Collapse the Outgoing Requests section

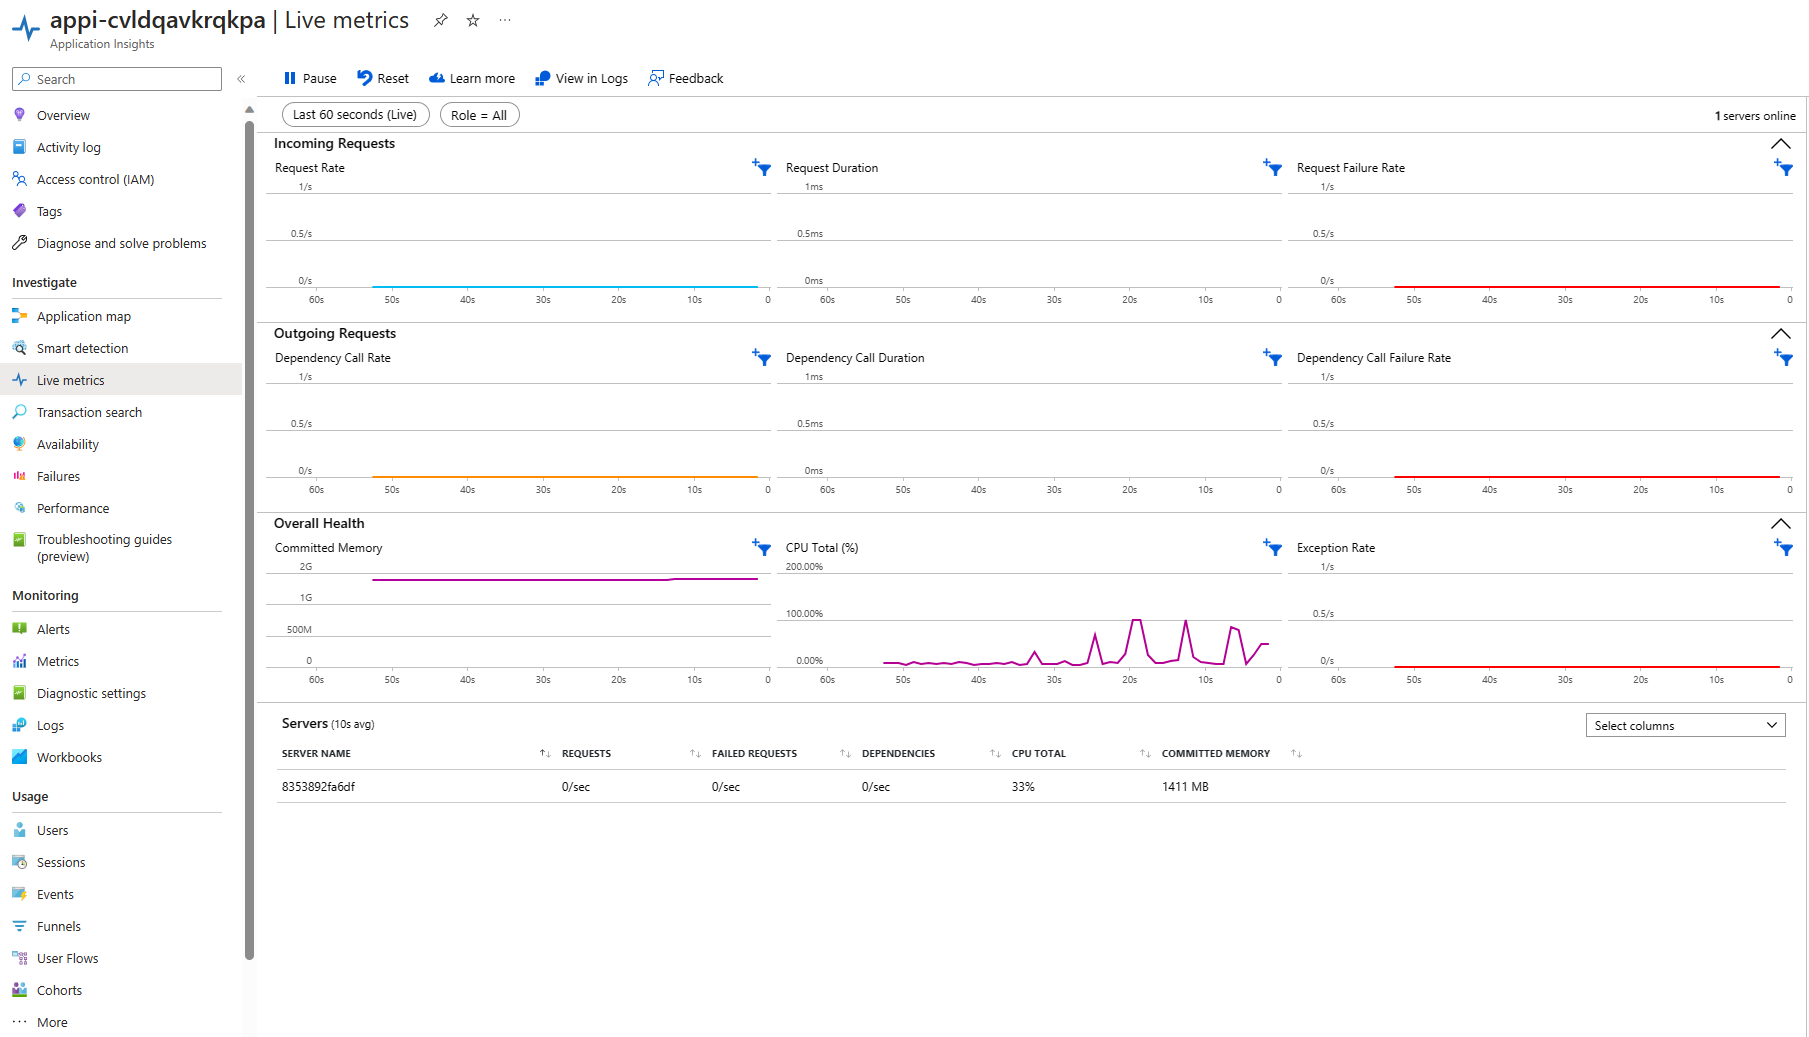pos(1780,334)
